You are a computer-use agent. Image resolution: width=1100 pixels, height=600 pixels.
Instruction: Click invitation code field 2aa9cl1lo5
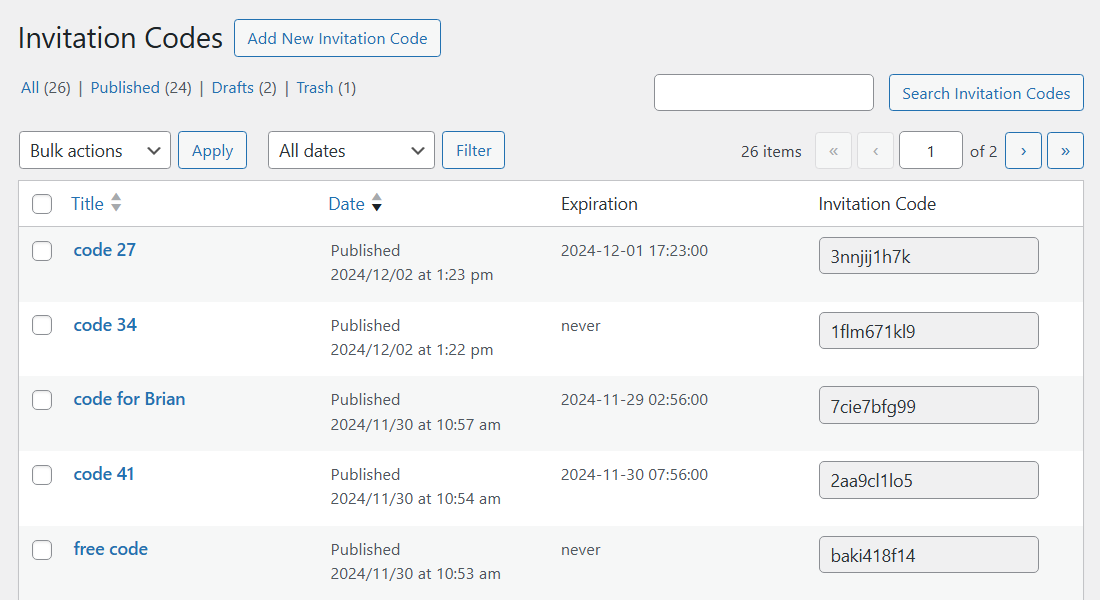928,480
